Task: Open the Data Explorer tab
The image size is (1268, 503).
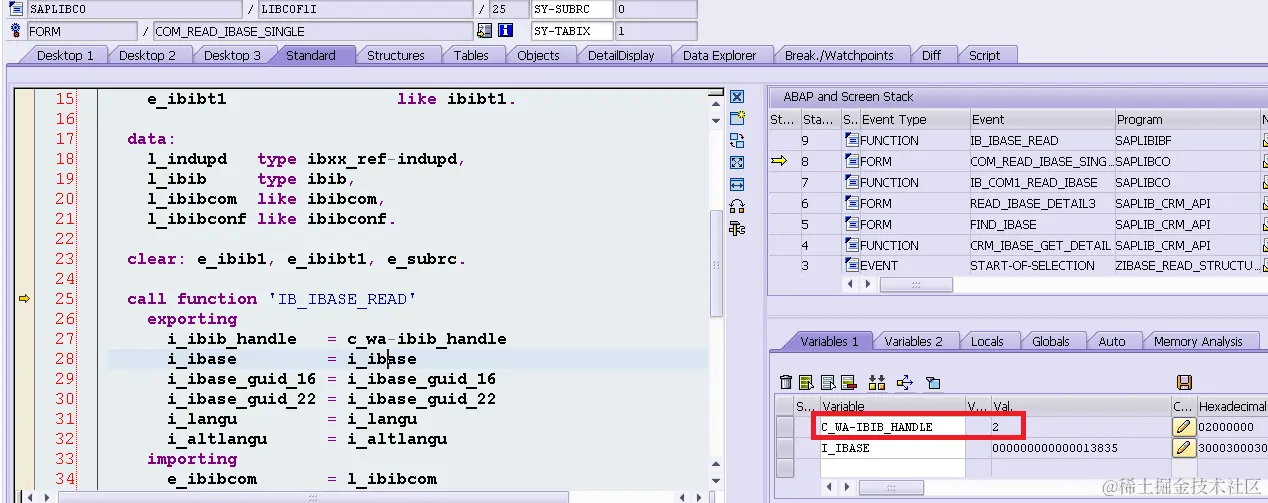Action: 720,56
